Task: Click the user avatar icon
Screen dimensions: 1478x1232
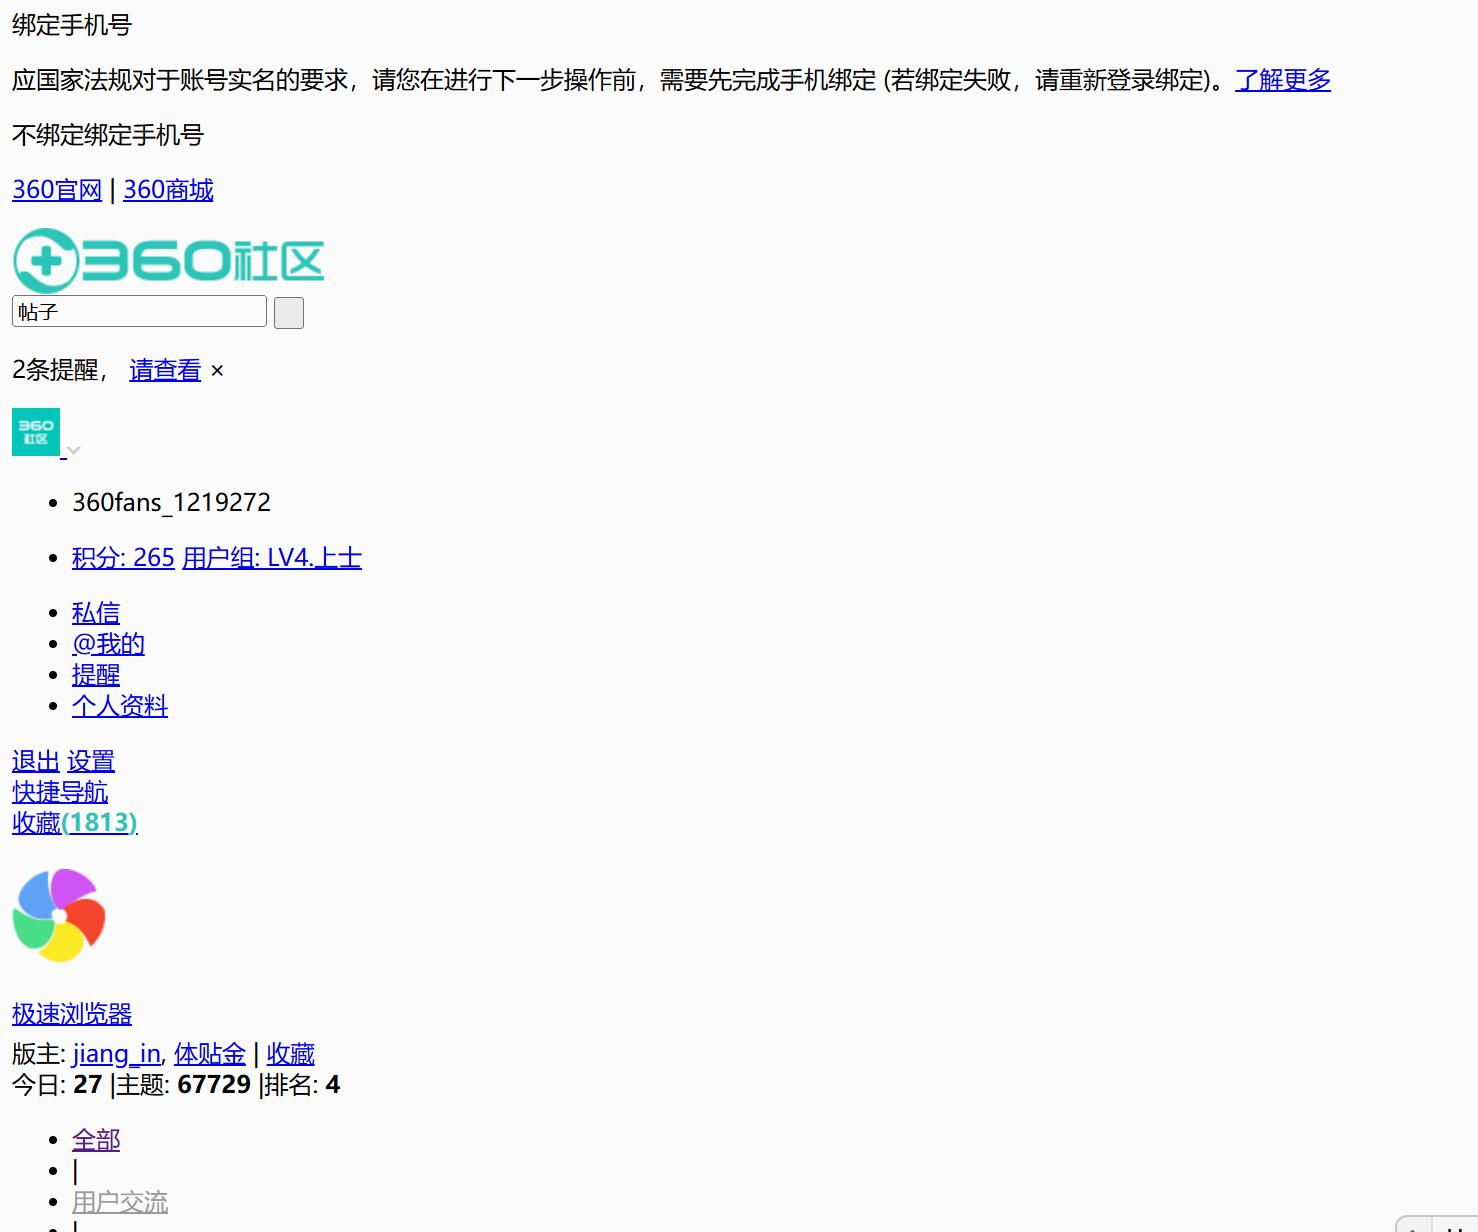Action: 36,432
